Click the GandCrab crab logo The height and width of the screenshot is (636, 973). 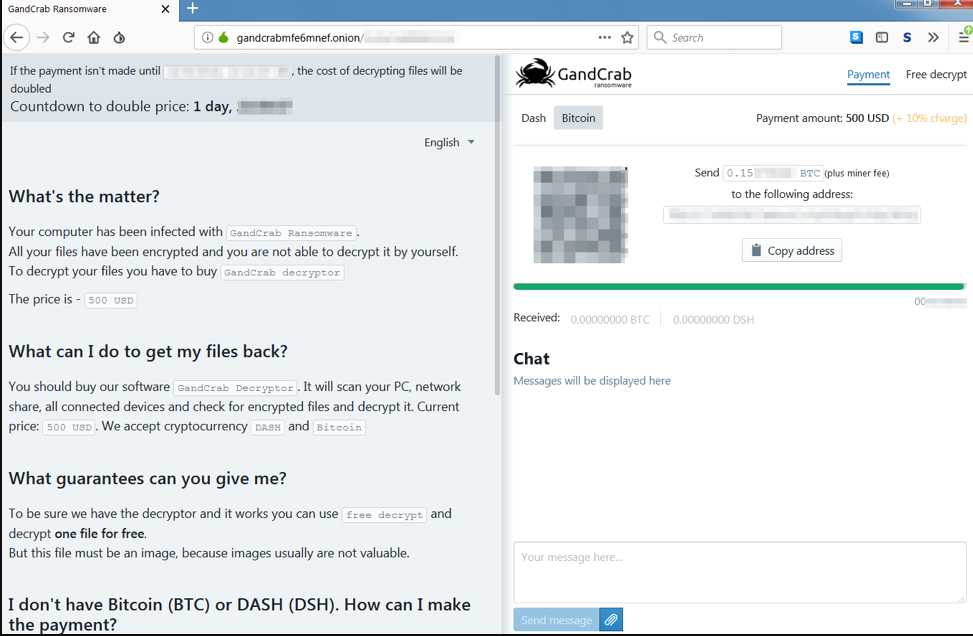pos(536,73)
